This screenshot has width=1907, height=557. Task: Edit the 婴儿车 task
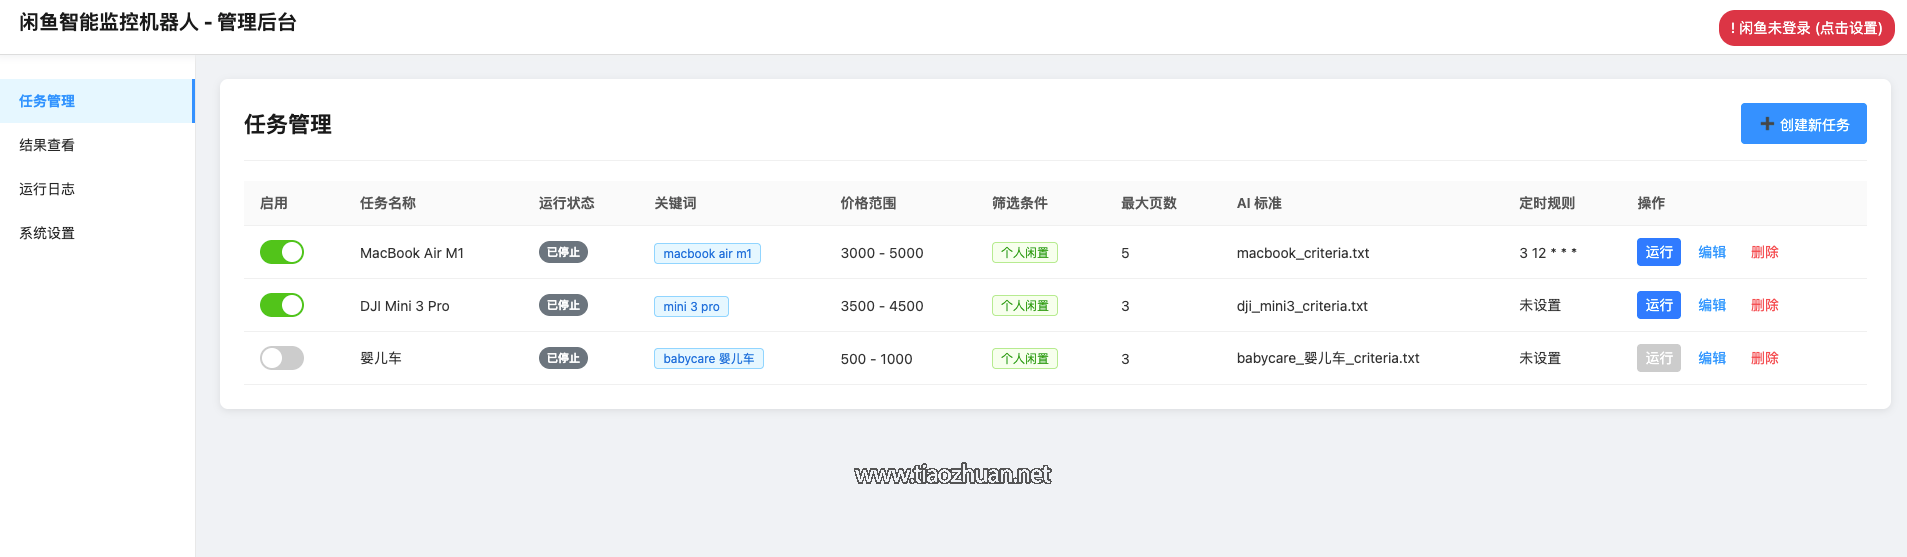(x=1712, y=358)
